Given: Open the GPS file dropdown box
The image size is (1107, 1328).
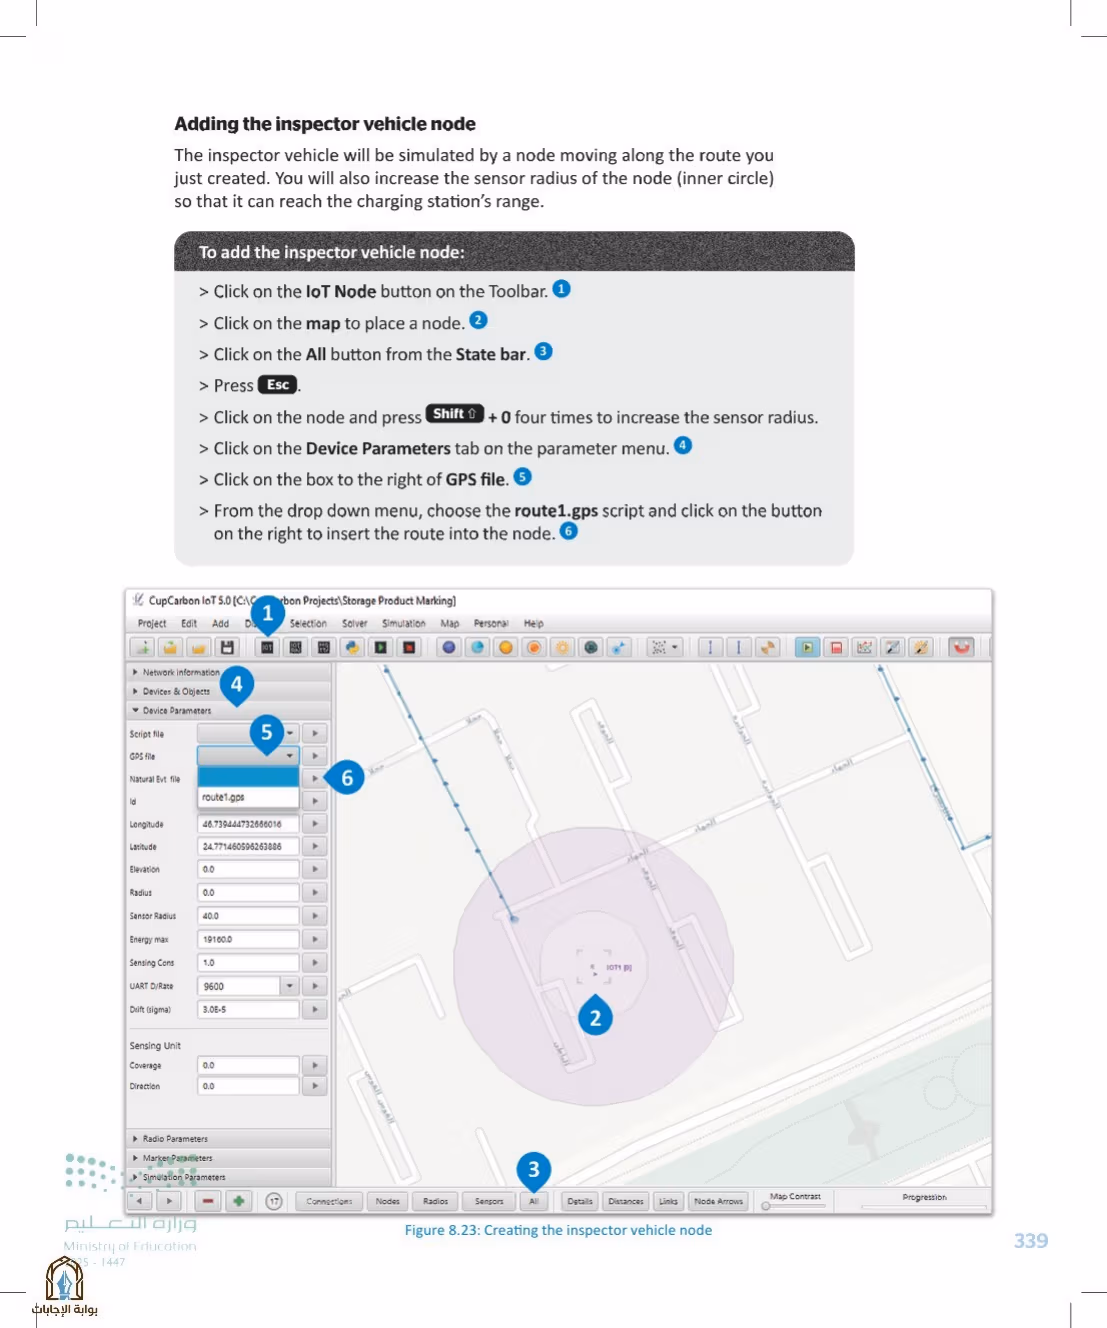Looking at the screenshot, I should (x=248, y=756).
